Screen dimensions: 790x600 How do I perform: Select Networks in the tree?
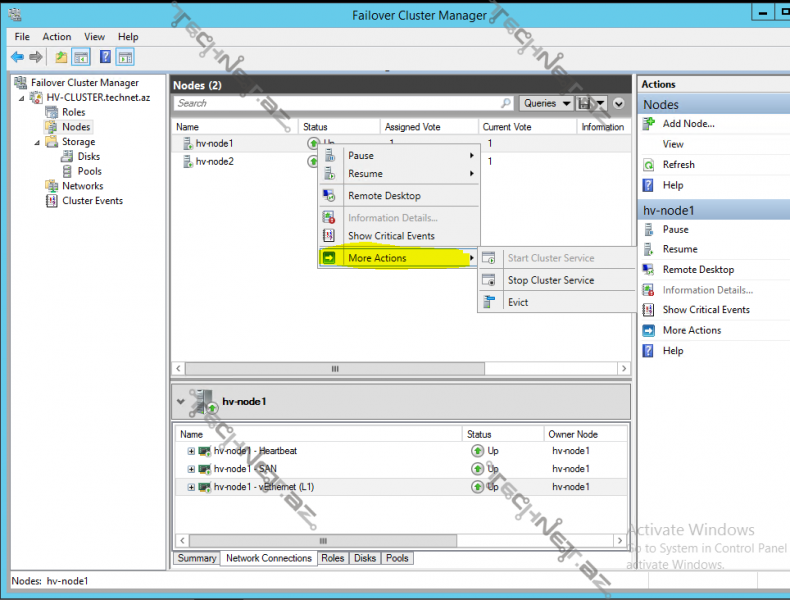pos(82,186)
